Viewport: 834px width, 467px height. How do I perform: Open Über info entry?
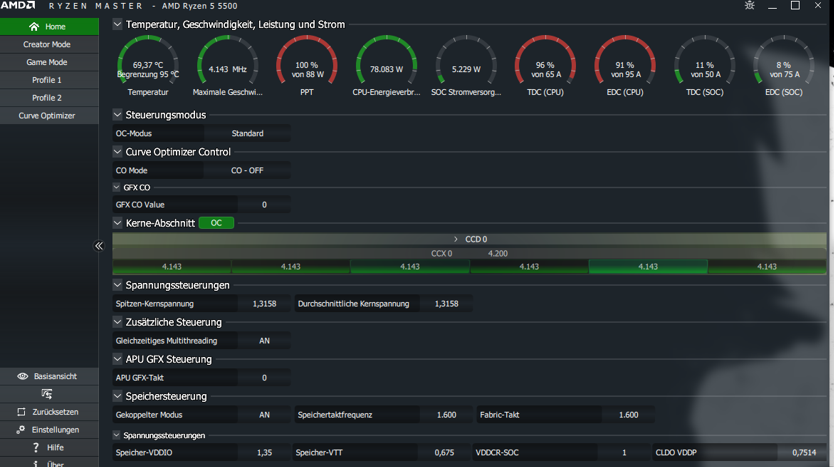tap(49, 463)
